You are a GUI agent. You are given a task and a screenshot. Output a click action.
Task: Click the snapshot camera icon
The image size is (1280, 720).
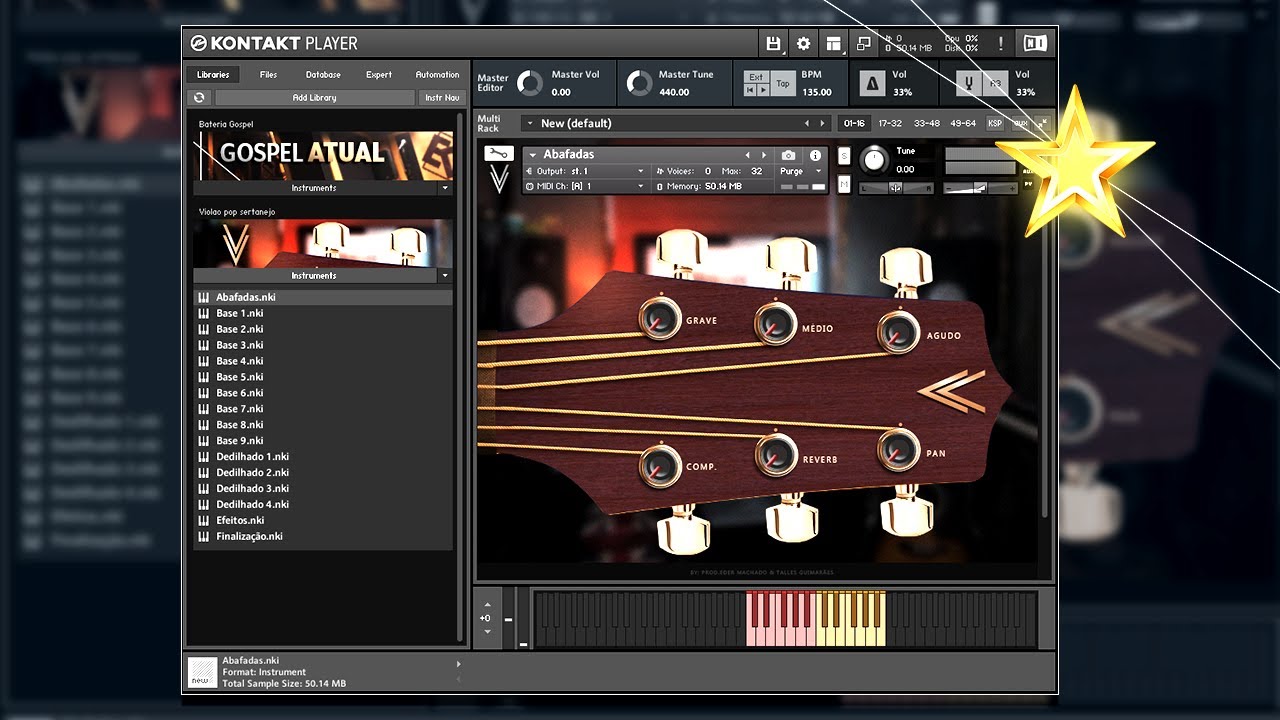tap(788, 155)
